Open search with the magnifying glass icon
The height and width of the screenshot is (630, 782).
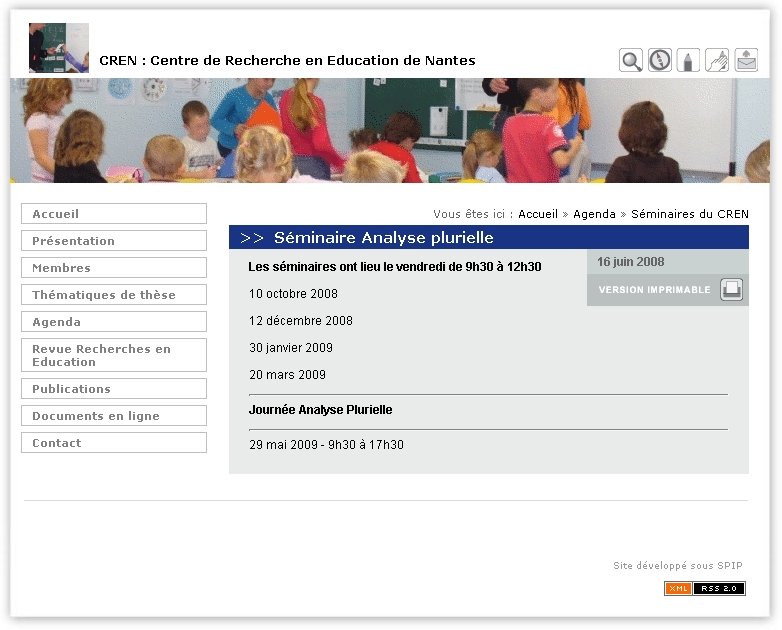click(x=631, y=60)
